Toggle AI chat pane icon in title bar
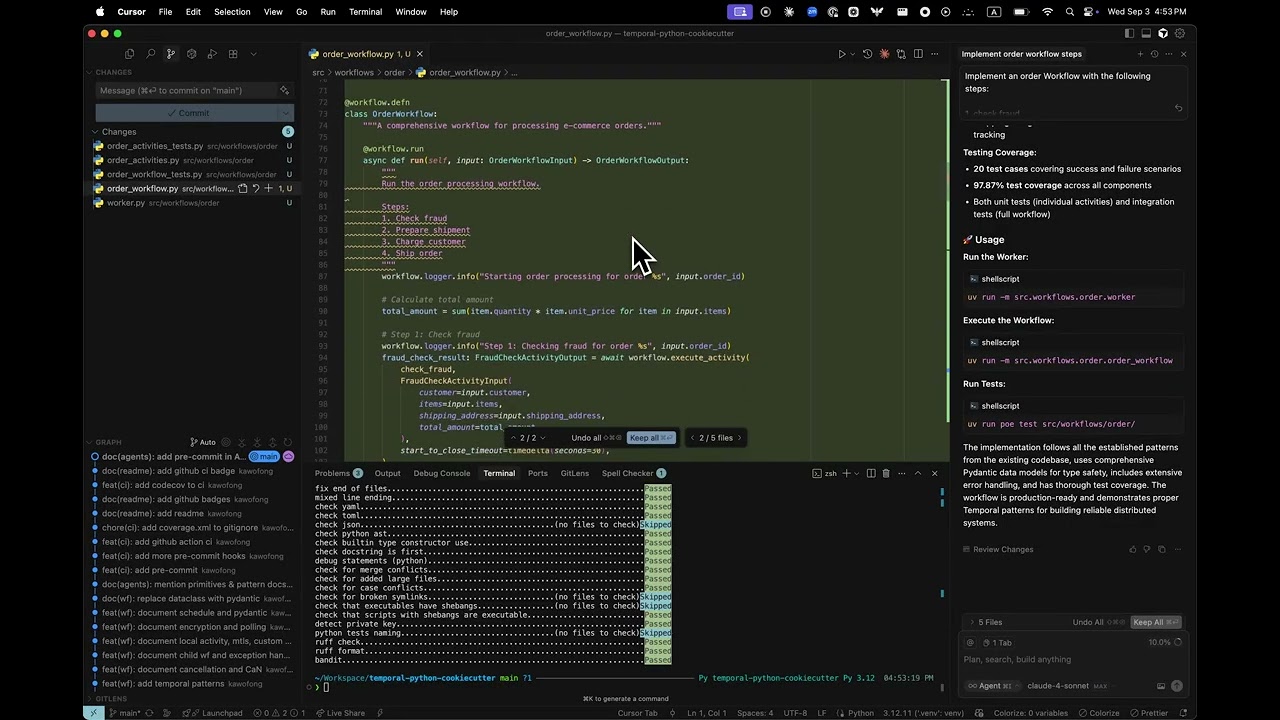 pyautogui.click(x=1163, y=33)
